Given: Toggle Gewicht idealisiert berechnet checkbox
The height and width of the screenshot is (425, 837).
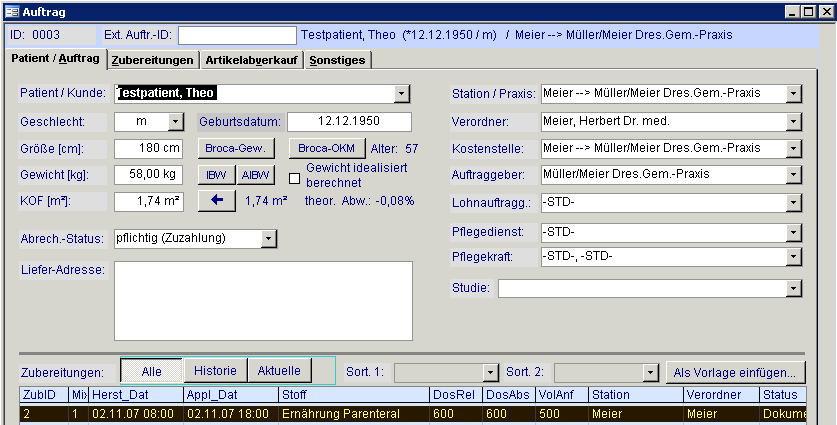Looking at the screenshot, I should point(294,178).
